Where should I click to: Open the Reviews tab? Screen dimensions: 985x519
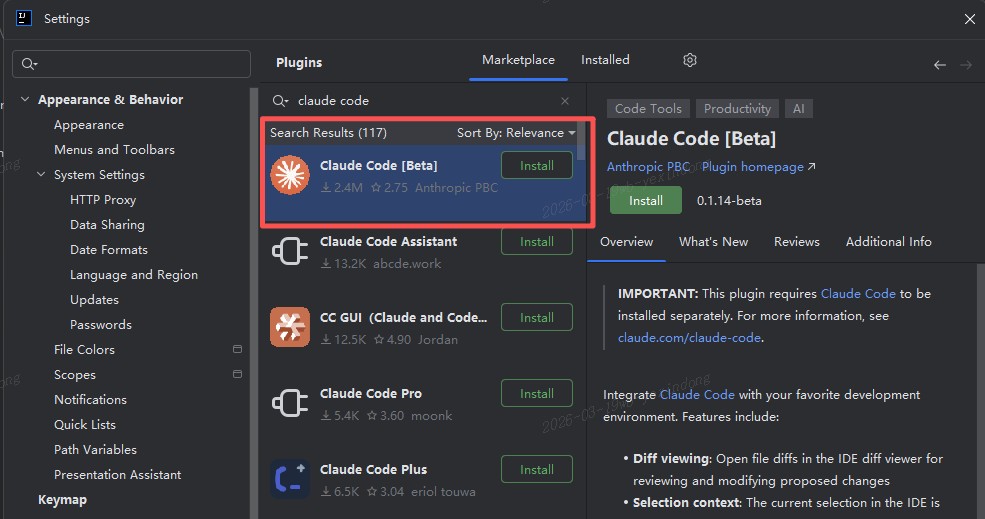point(797,241)
